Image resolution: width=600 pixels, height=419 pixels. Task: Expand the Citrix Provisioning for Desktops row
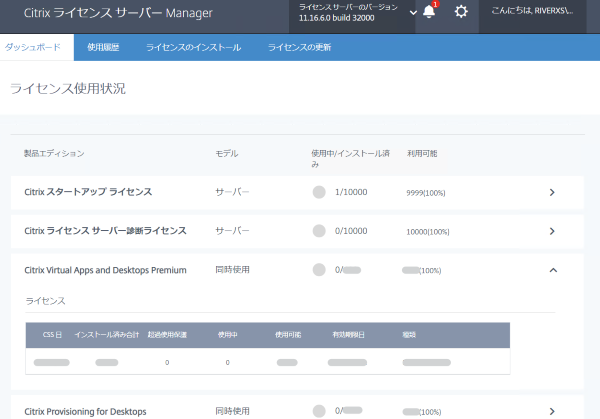(552, 411)
